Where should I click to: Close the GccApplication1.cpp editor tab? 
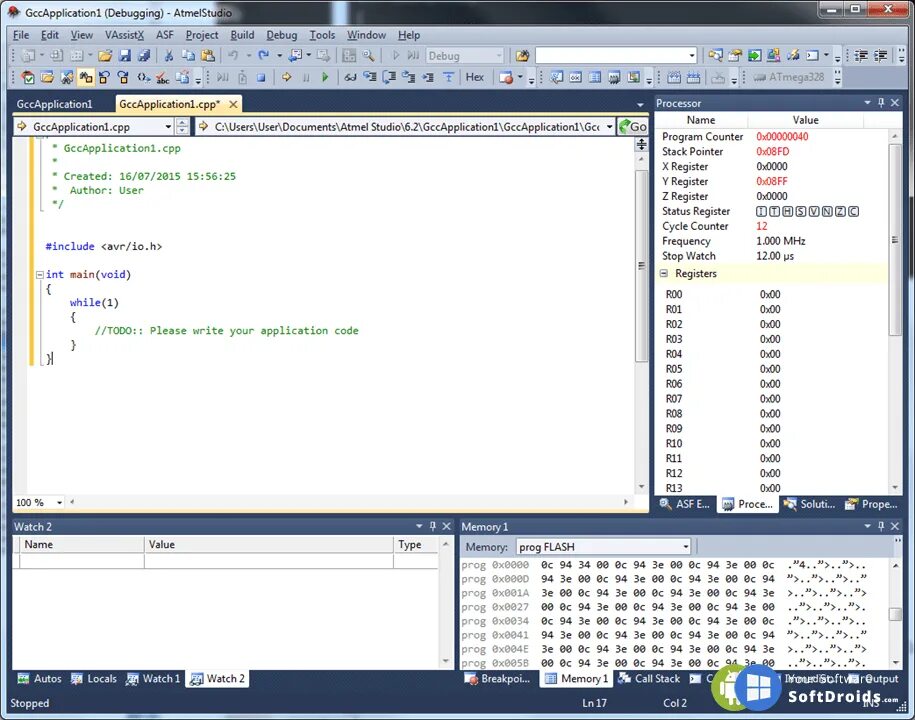point(233,104)
